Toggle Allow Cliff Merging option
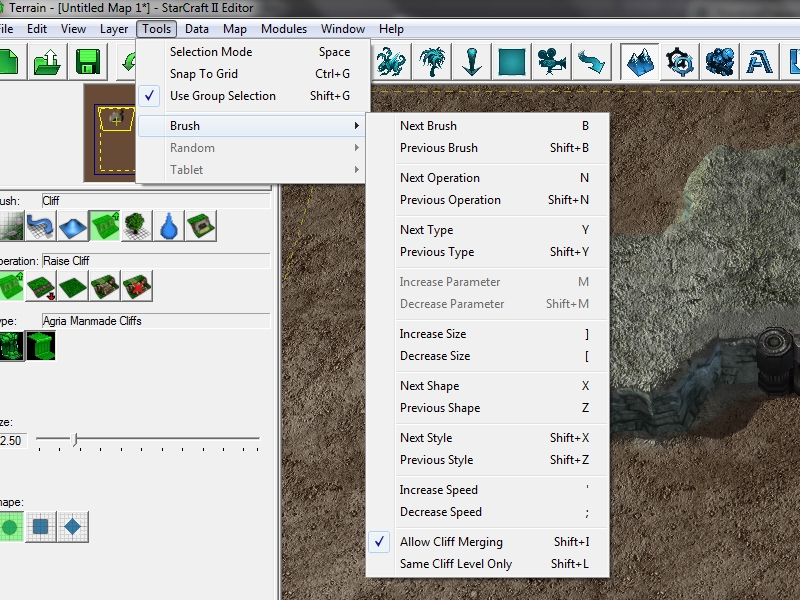The width and height of the screenshot is (800, 600). 488,542
